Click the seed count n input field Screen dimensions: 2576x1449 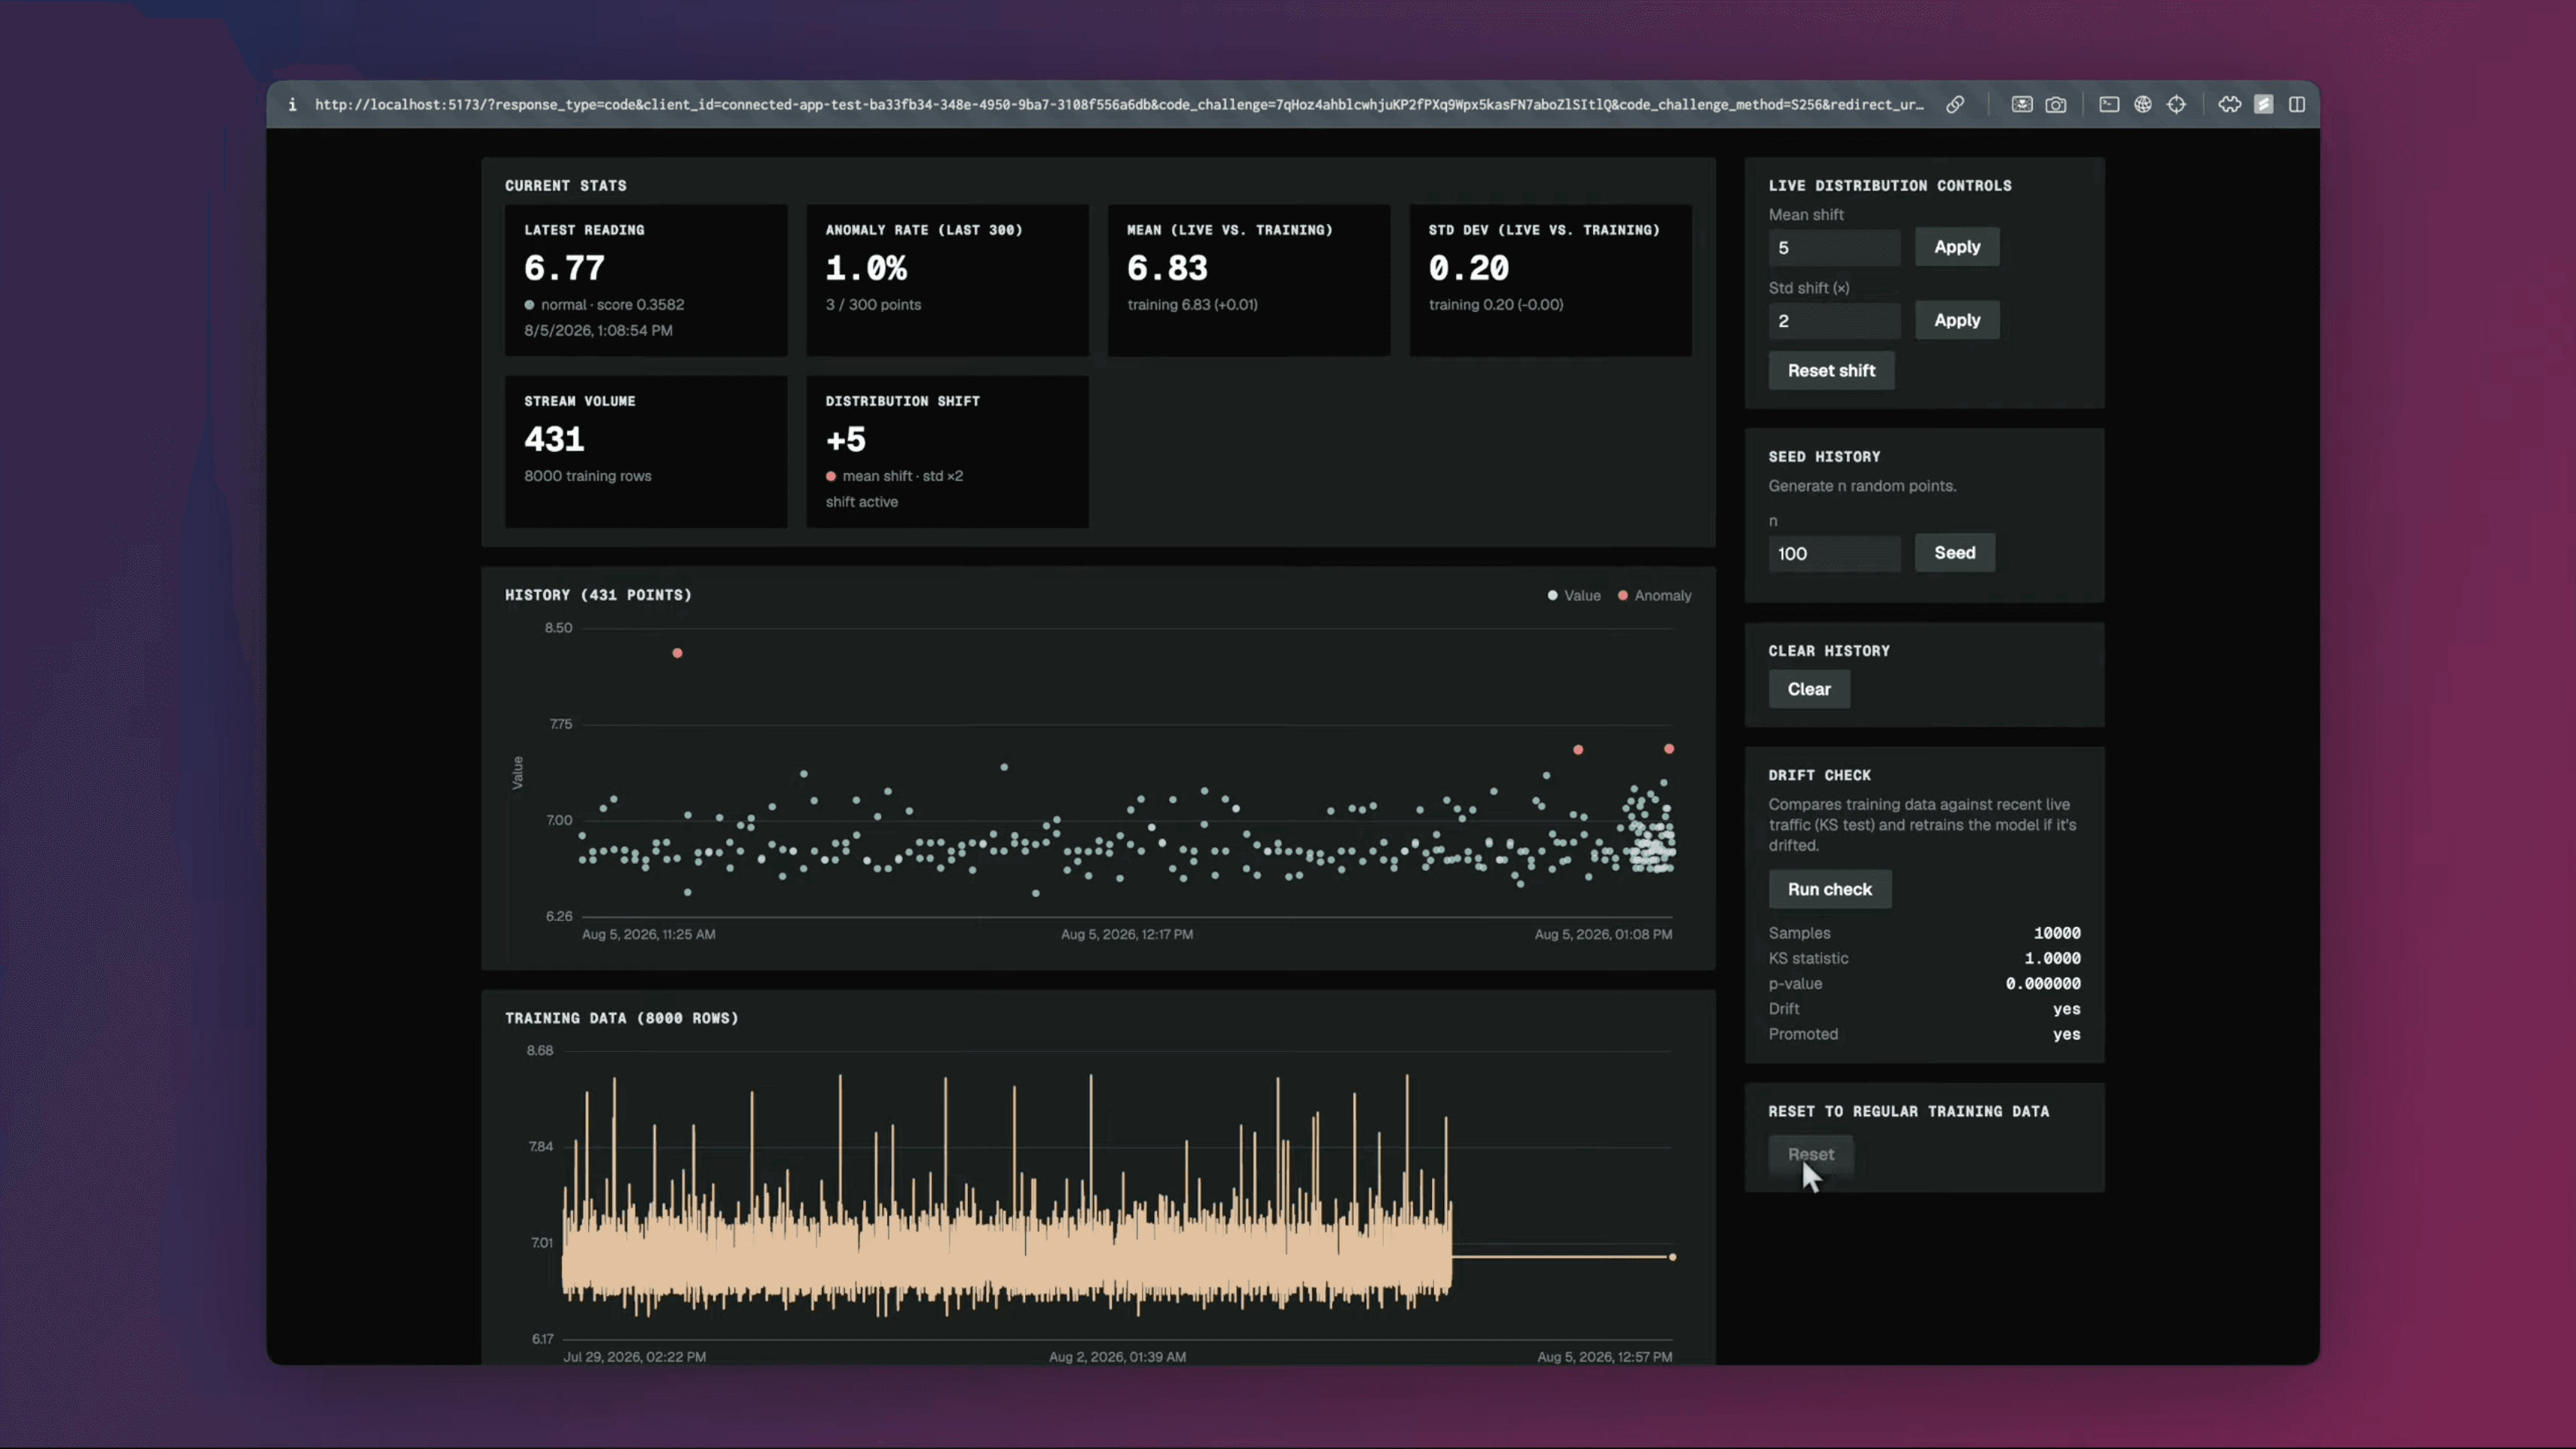tap(1834, 553)
